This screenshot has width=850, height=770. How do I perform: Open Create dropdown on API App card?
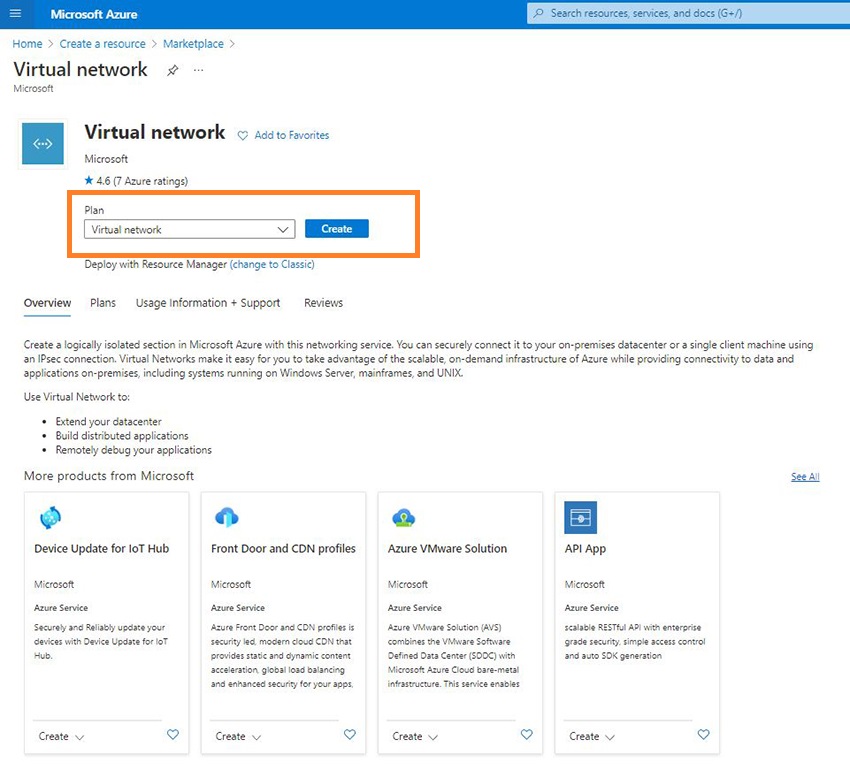pos(592,737)
